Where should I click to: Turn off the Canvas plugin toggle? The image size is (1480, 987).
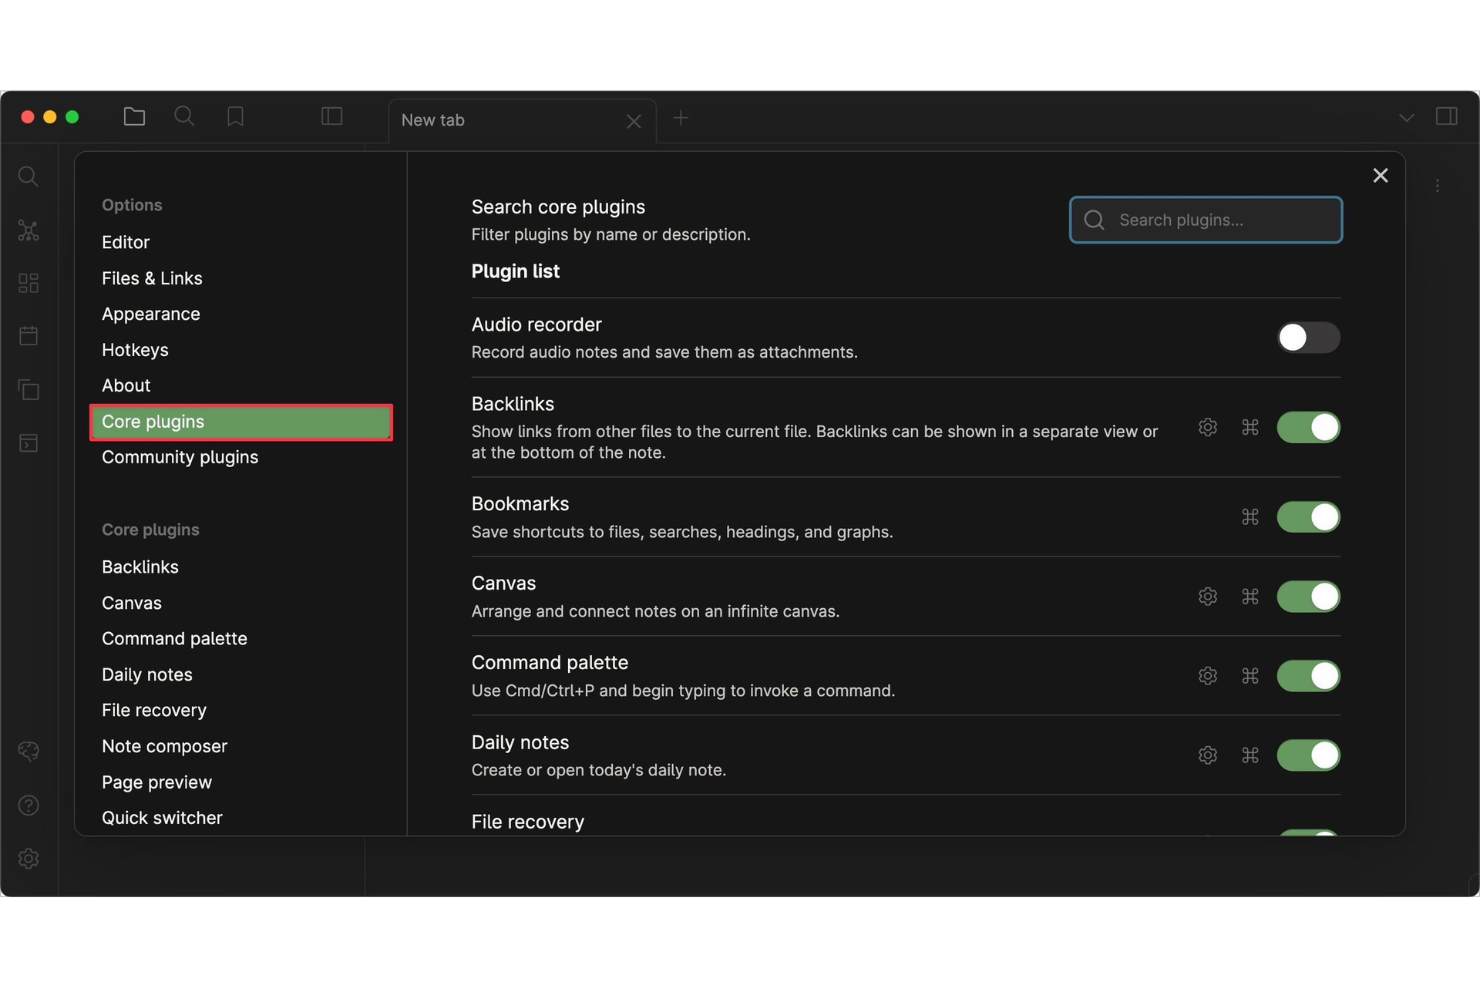coord(1307,596)
